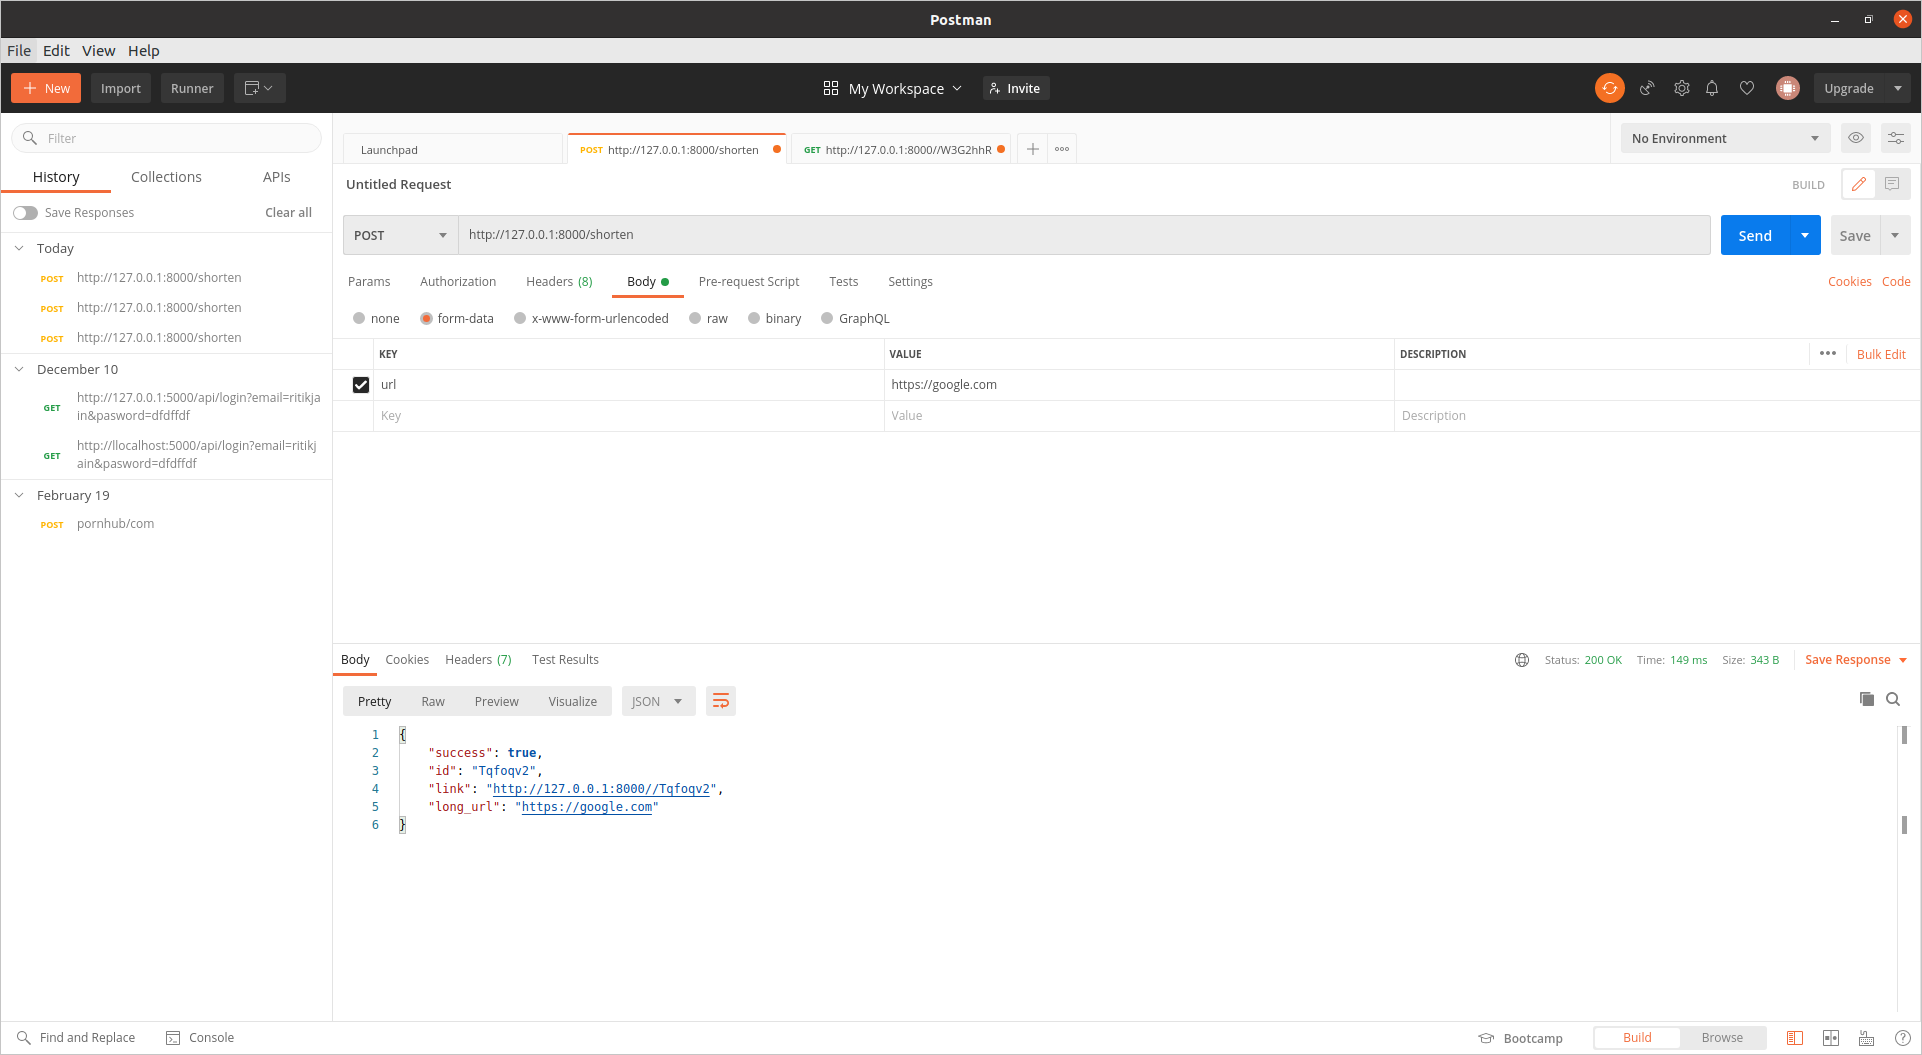Copy the response body with the copy icon

pyautogui.click(x=1866, y=699)
